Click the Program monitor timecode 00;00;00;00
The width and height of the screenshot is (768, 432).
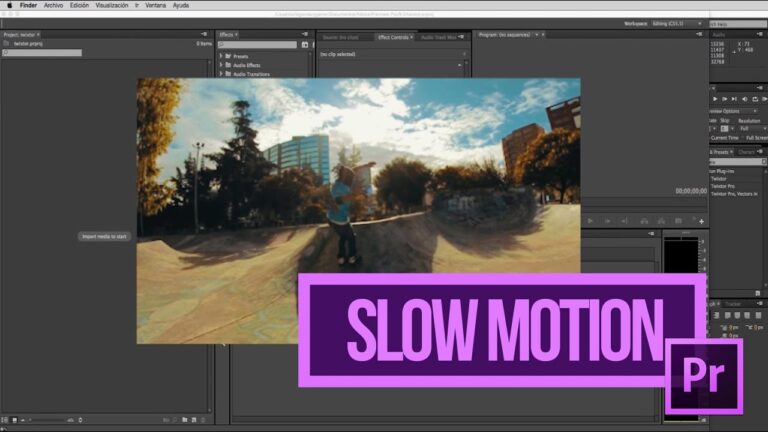[691, 191]
